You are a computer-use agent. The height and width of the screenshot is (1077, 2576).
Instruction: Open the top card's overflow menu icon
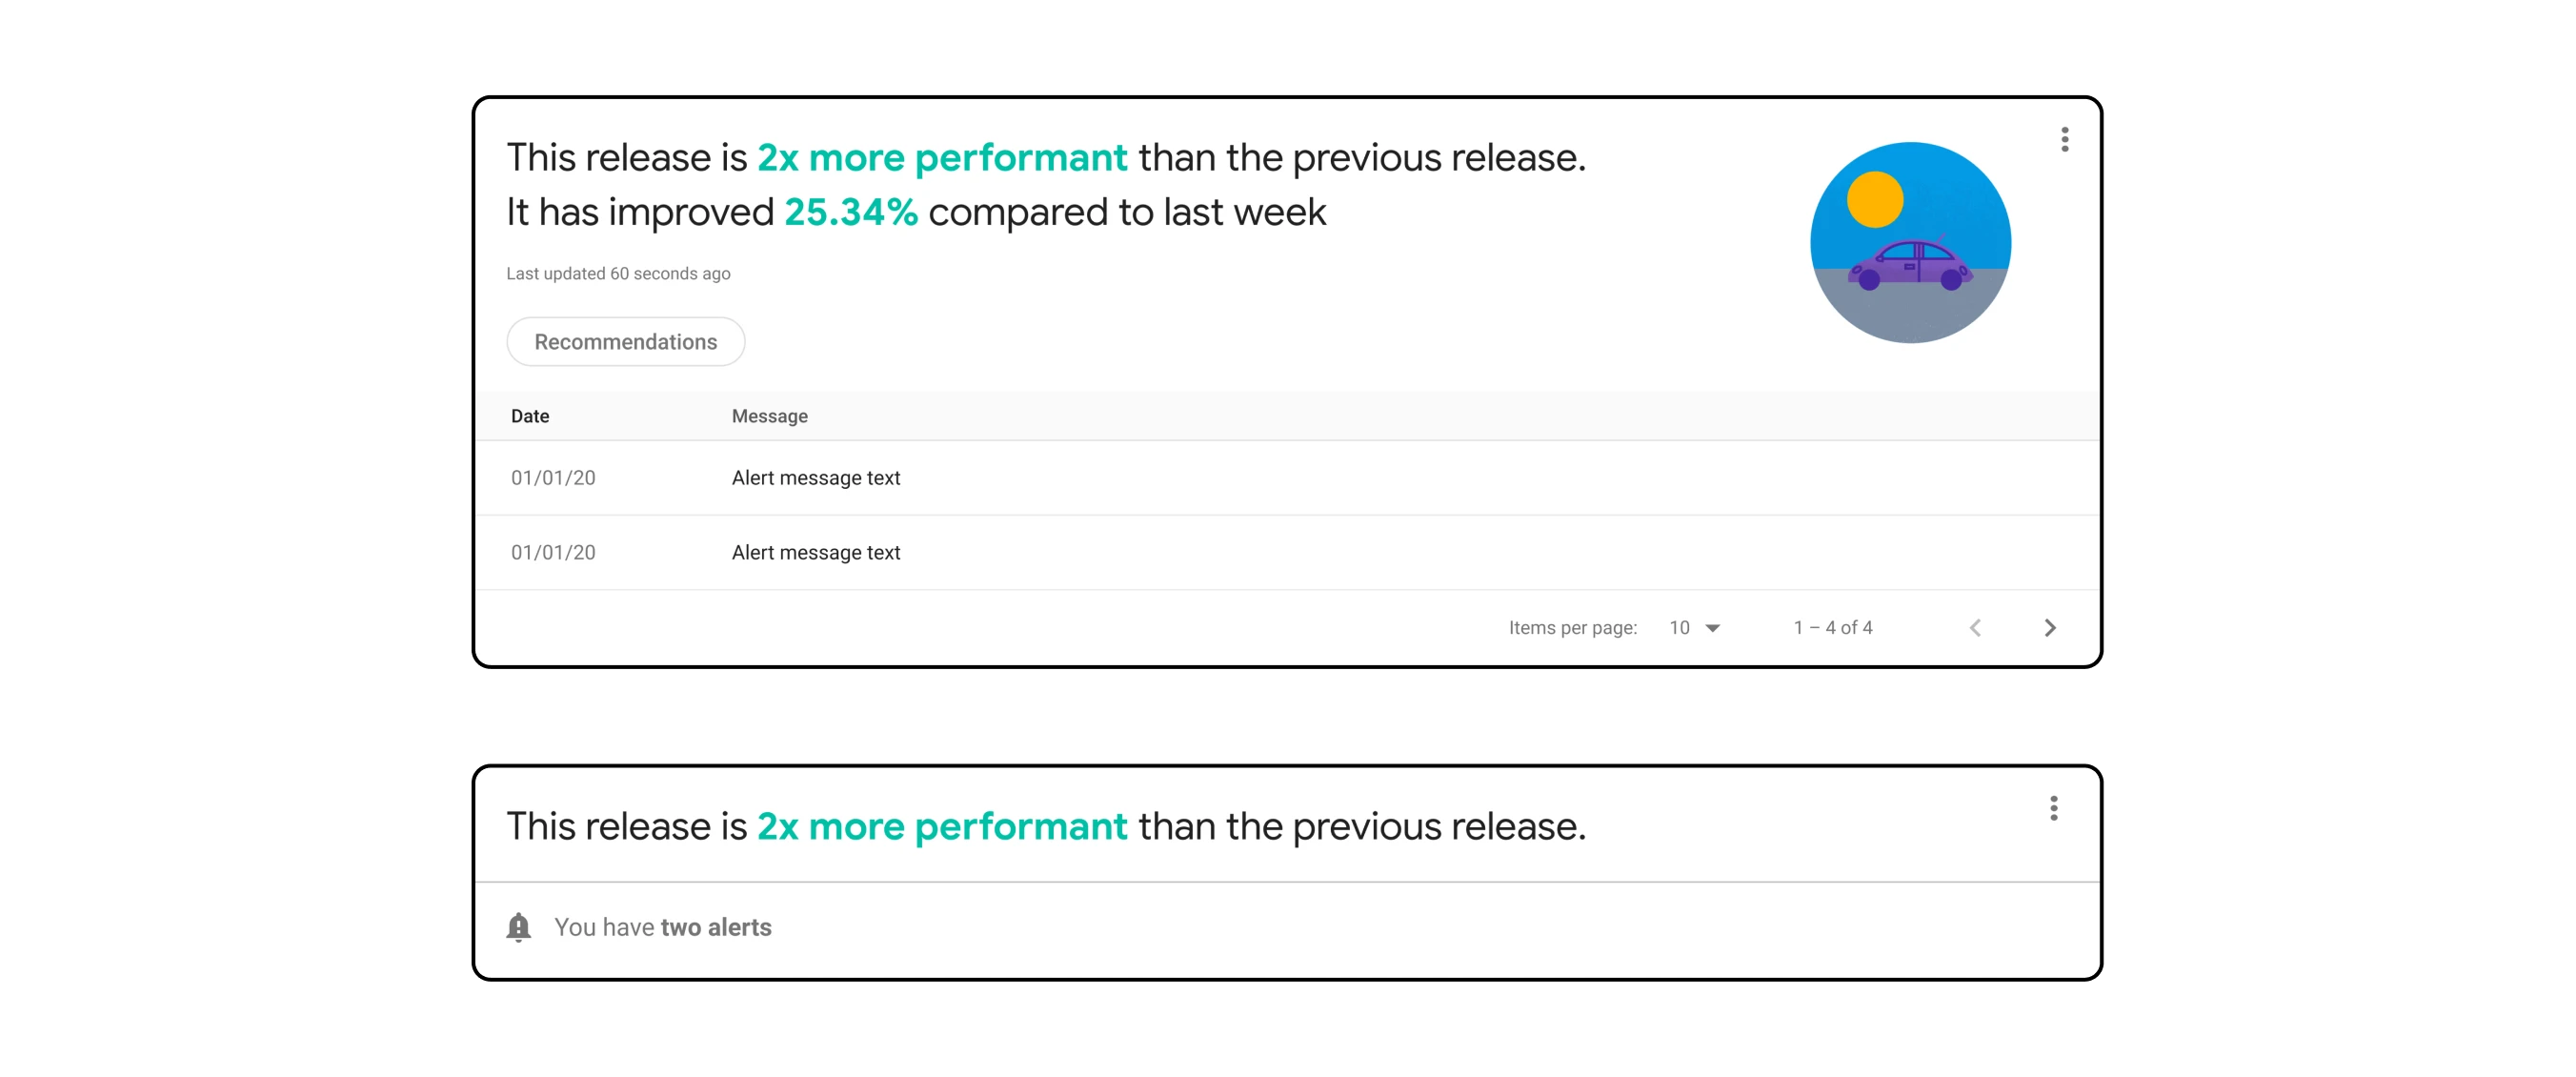[x=2064, y=139]
